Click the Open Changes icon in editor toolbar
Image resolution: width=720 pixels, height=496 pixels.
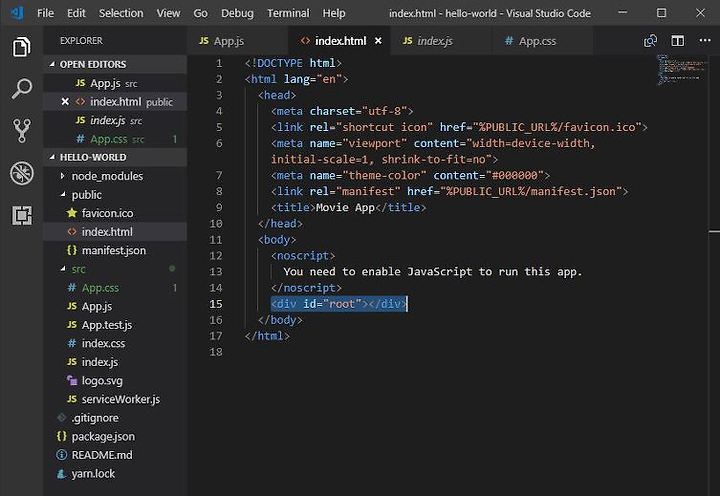point(650,41)
